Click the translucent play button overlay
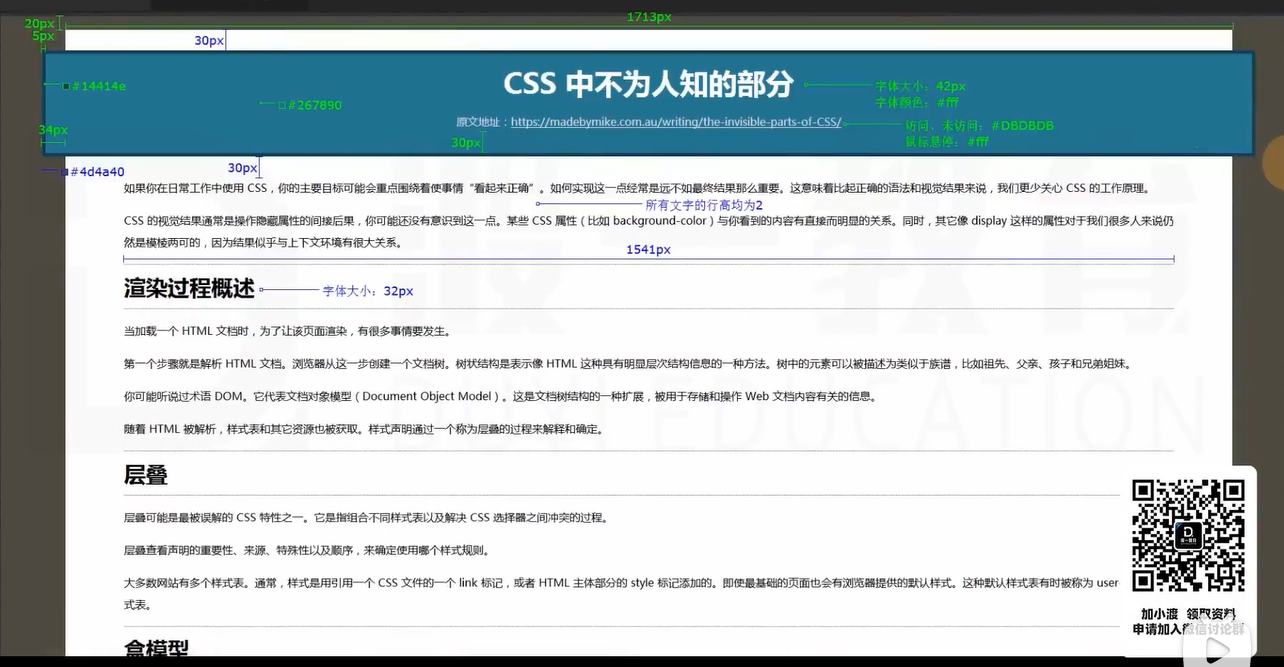This screenshot has width=1284, height=667. [1216, 650]
